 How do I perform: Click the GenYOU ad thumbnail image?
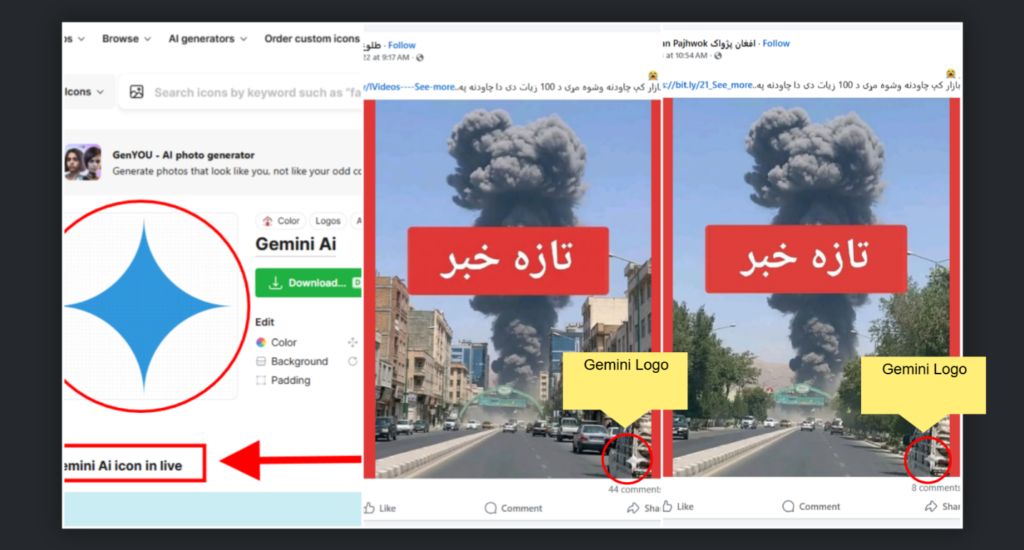pos(83,162)
